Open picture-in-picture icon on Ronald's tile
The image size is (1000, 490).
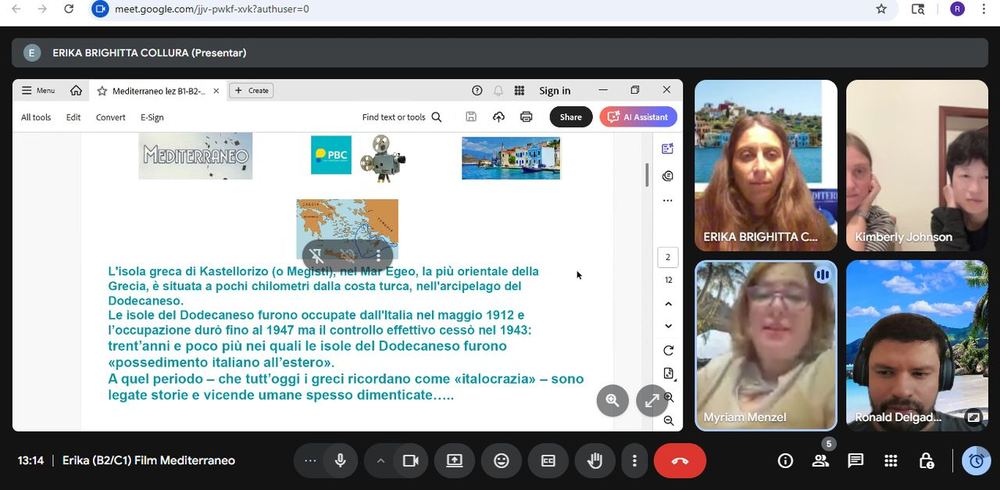click(974, 417)
